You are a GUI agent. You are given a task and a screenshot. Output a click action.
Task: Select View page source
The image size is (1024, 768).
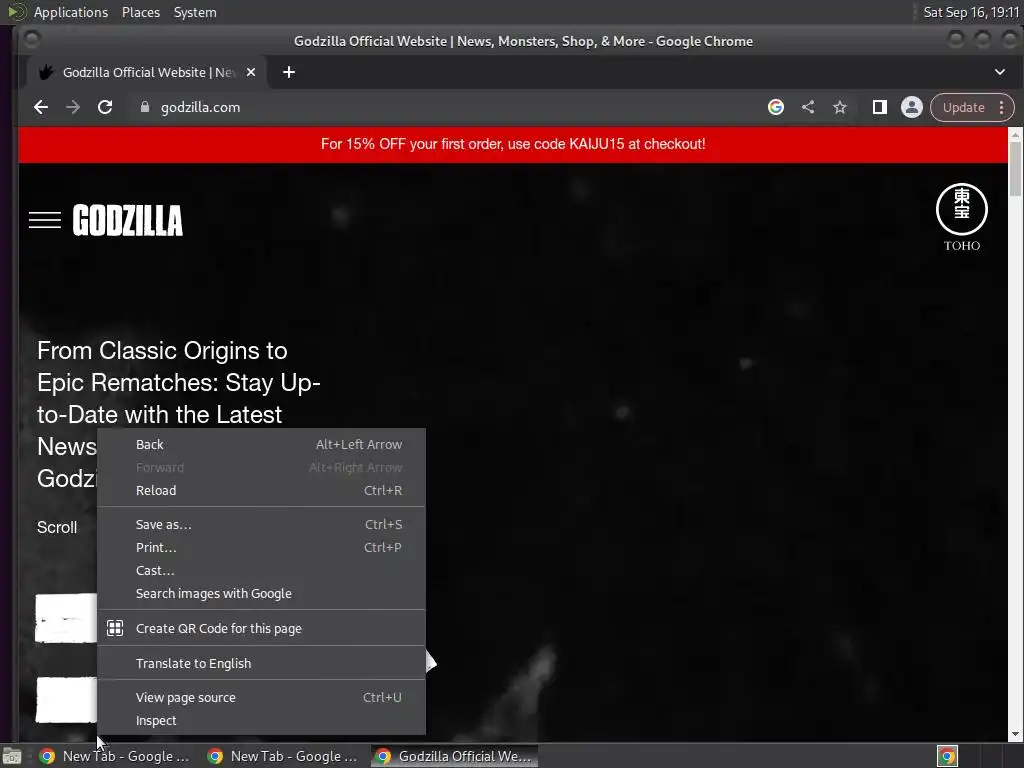pyautogui.click(x=261, y=697)
